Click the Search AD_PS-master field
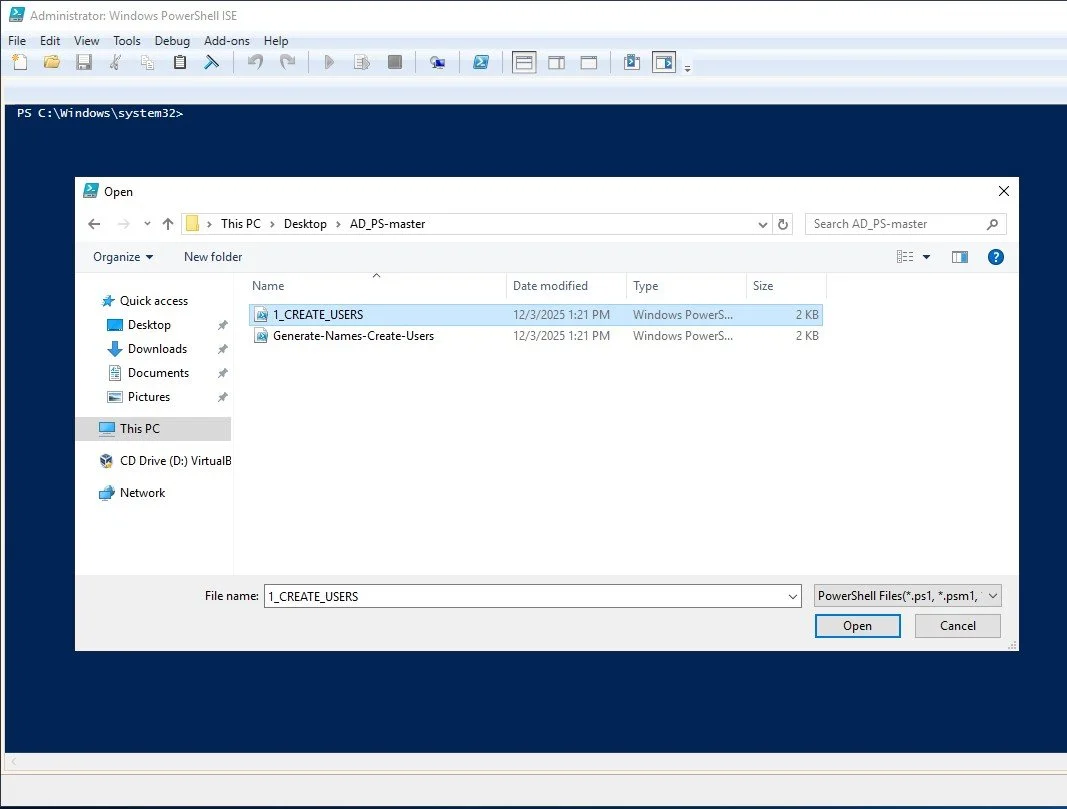 click(905, 224)
